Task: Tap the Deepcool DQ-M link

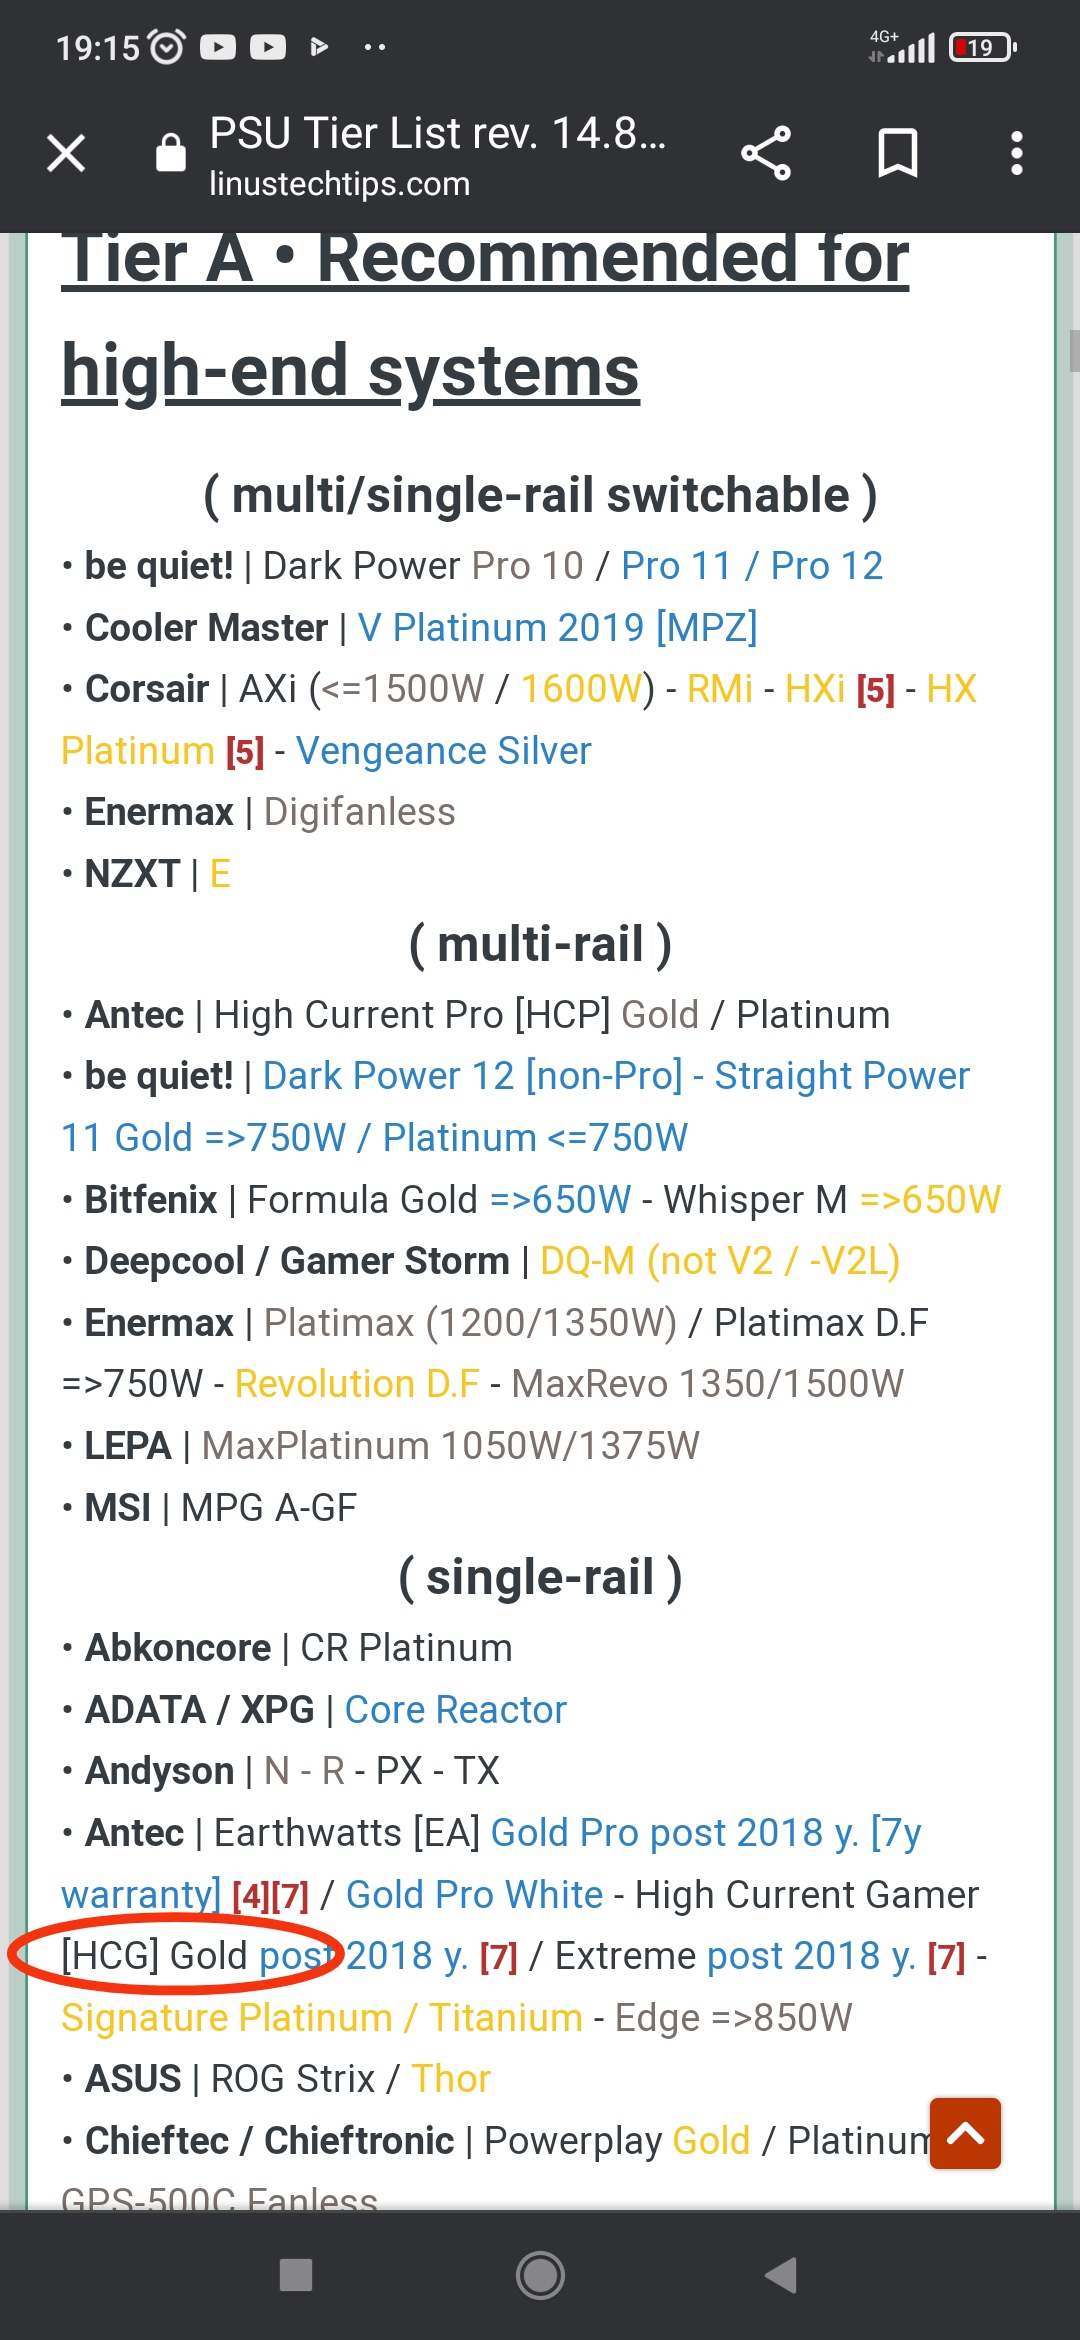Action: pyautogui.click(x=719, y=1261)
